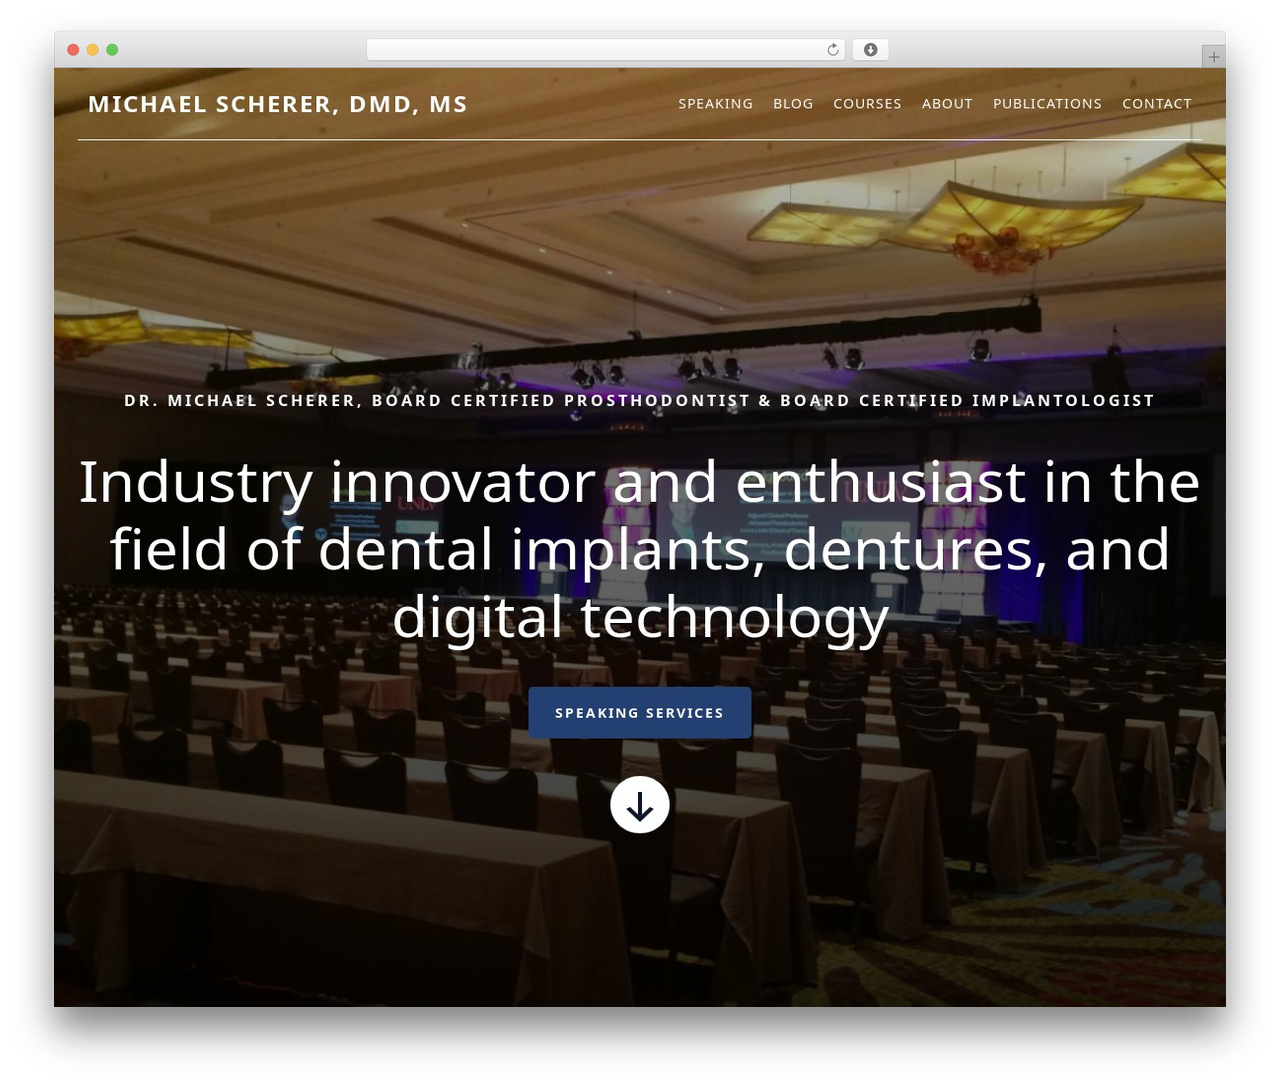
Task: Focus the browser address bar
Action: pos(605,50)
